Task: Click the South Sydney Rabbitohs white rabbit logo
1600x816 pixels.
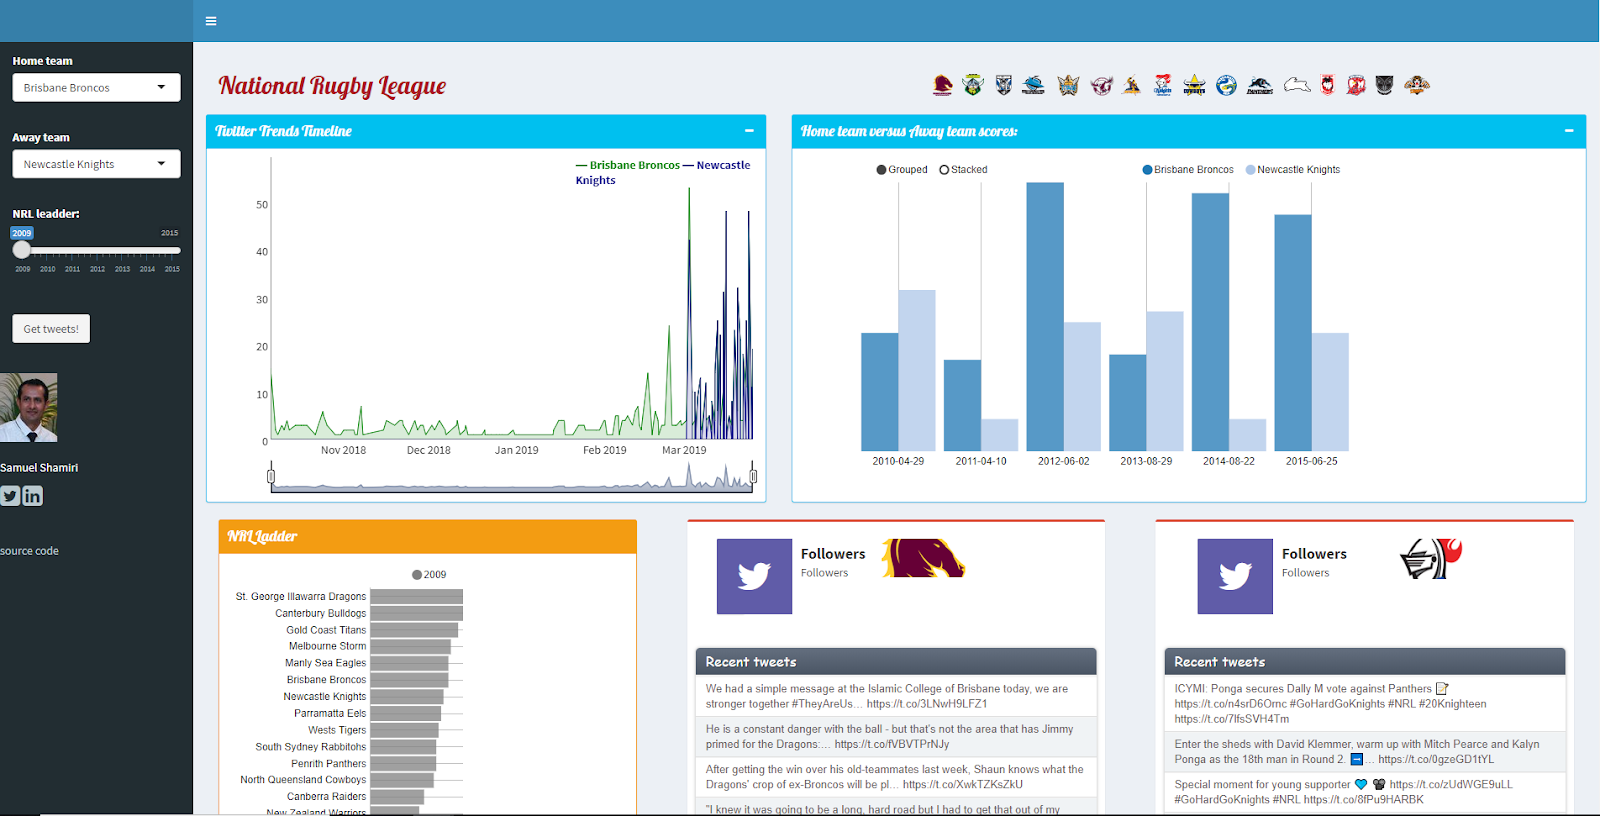Action: pos(1297,85)
